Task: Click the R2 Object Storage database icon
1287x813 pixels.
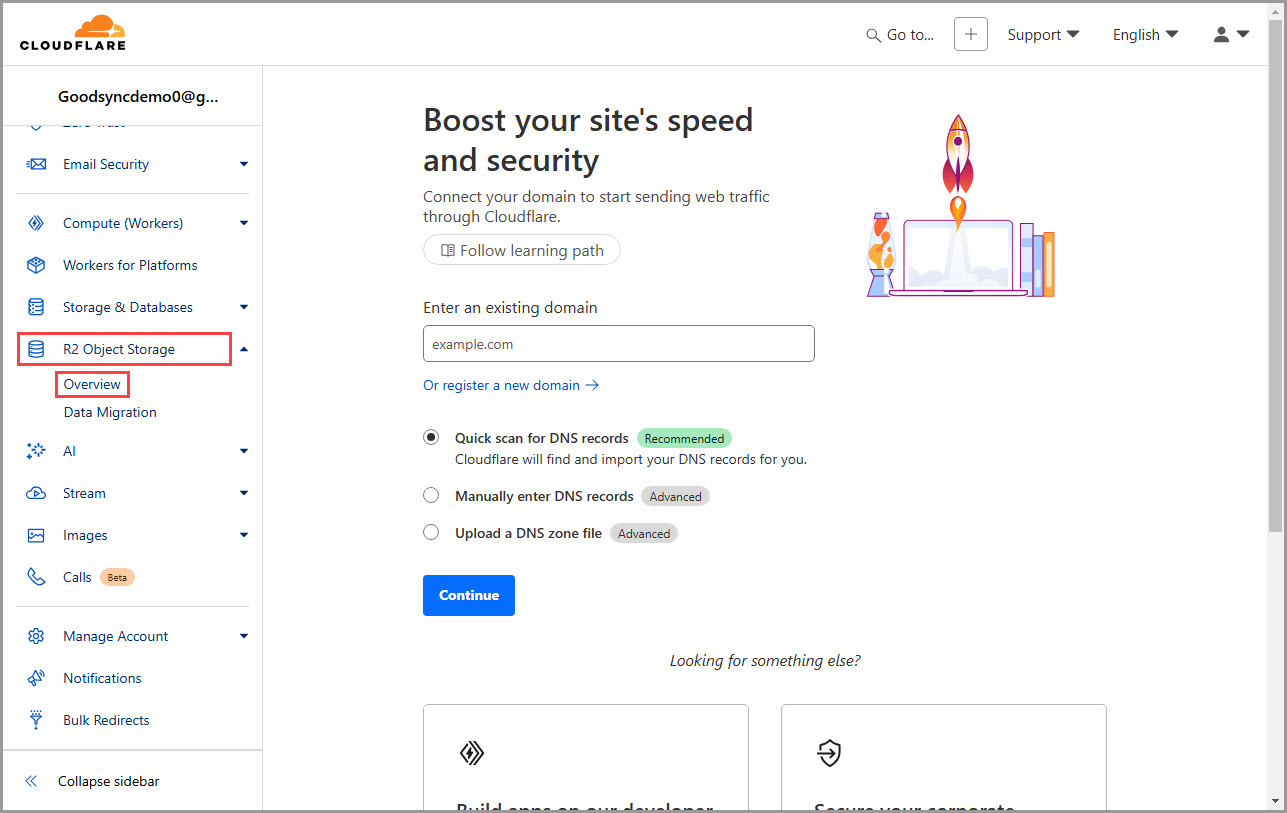Action: [x=36, y=349]
